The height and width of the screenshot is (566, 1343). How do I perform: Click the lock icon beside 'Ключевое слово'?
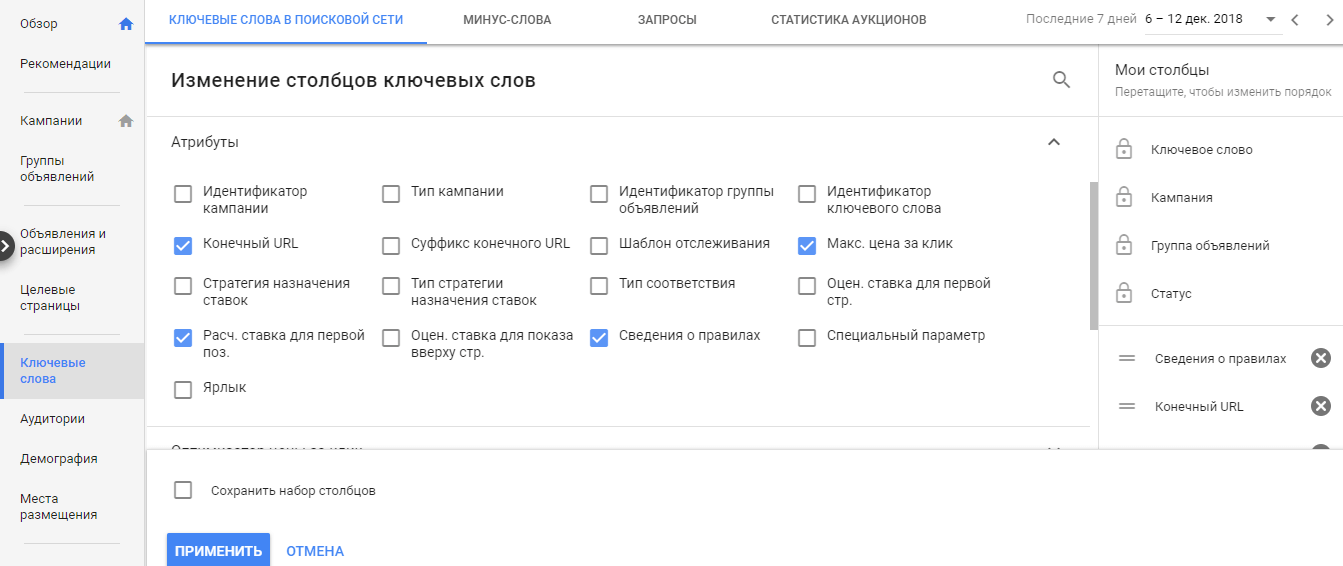[1124, 150]
